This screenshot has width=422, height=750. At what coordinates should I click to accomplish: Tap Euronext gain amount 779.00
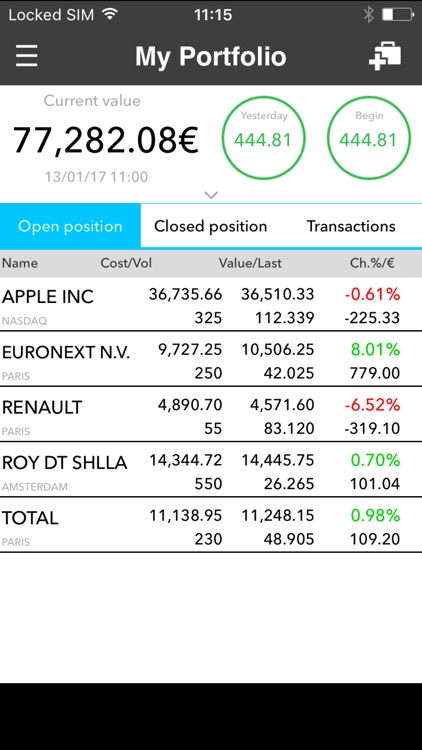[x=375, y=373]
